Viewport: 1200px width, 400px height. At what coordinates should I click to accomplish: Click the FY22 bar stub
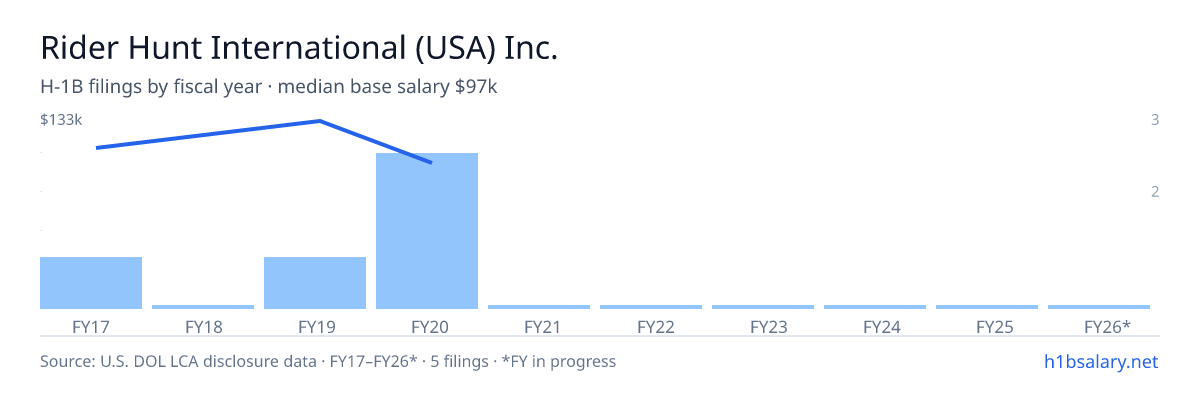[x=651, y=307]
